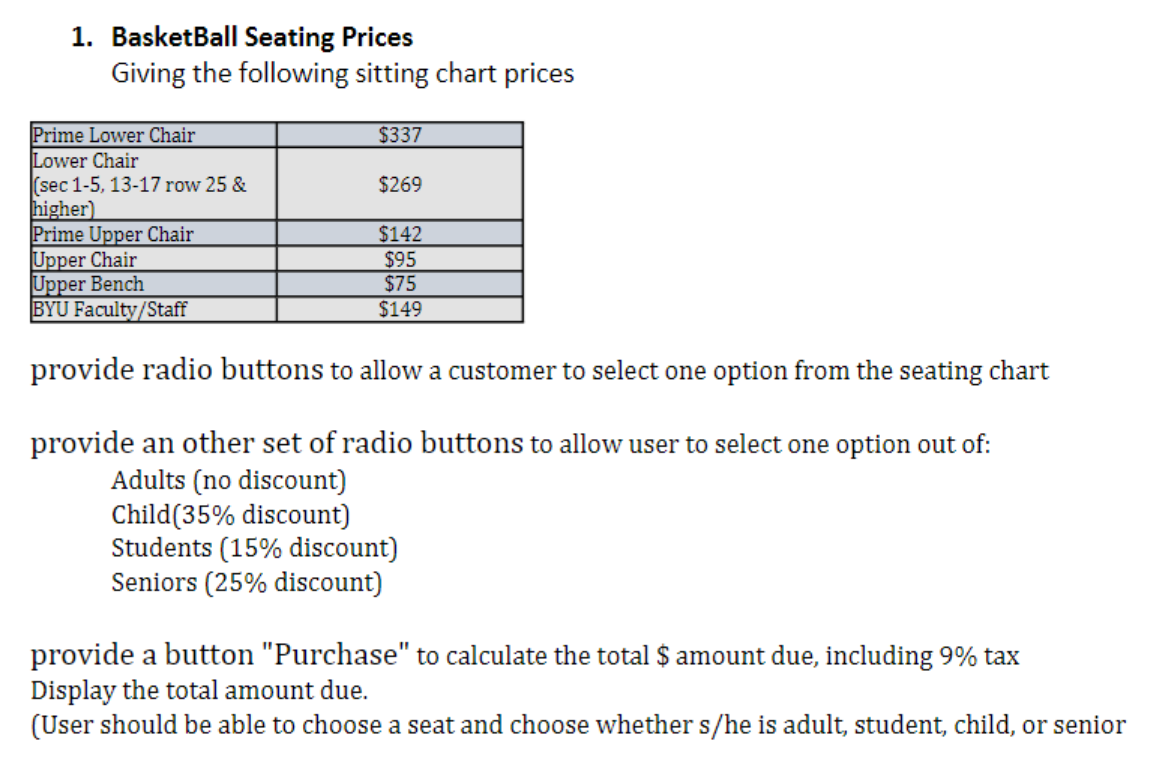This screenshot has height=782, width=1163.
Task: Click the "Child(35% discount)" text
Action: [230, 515]
